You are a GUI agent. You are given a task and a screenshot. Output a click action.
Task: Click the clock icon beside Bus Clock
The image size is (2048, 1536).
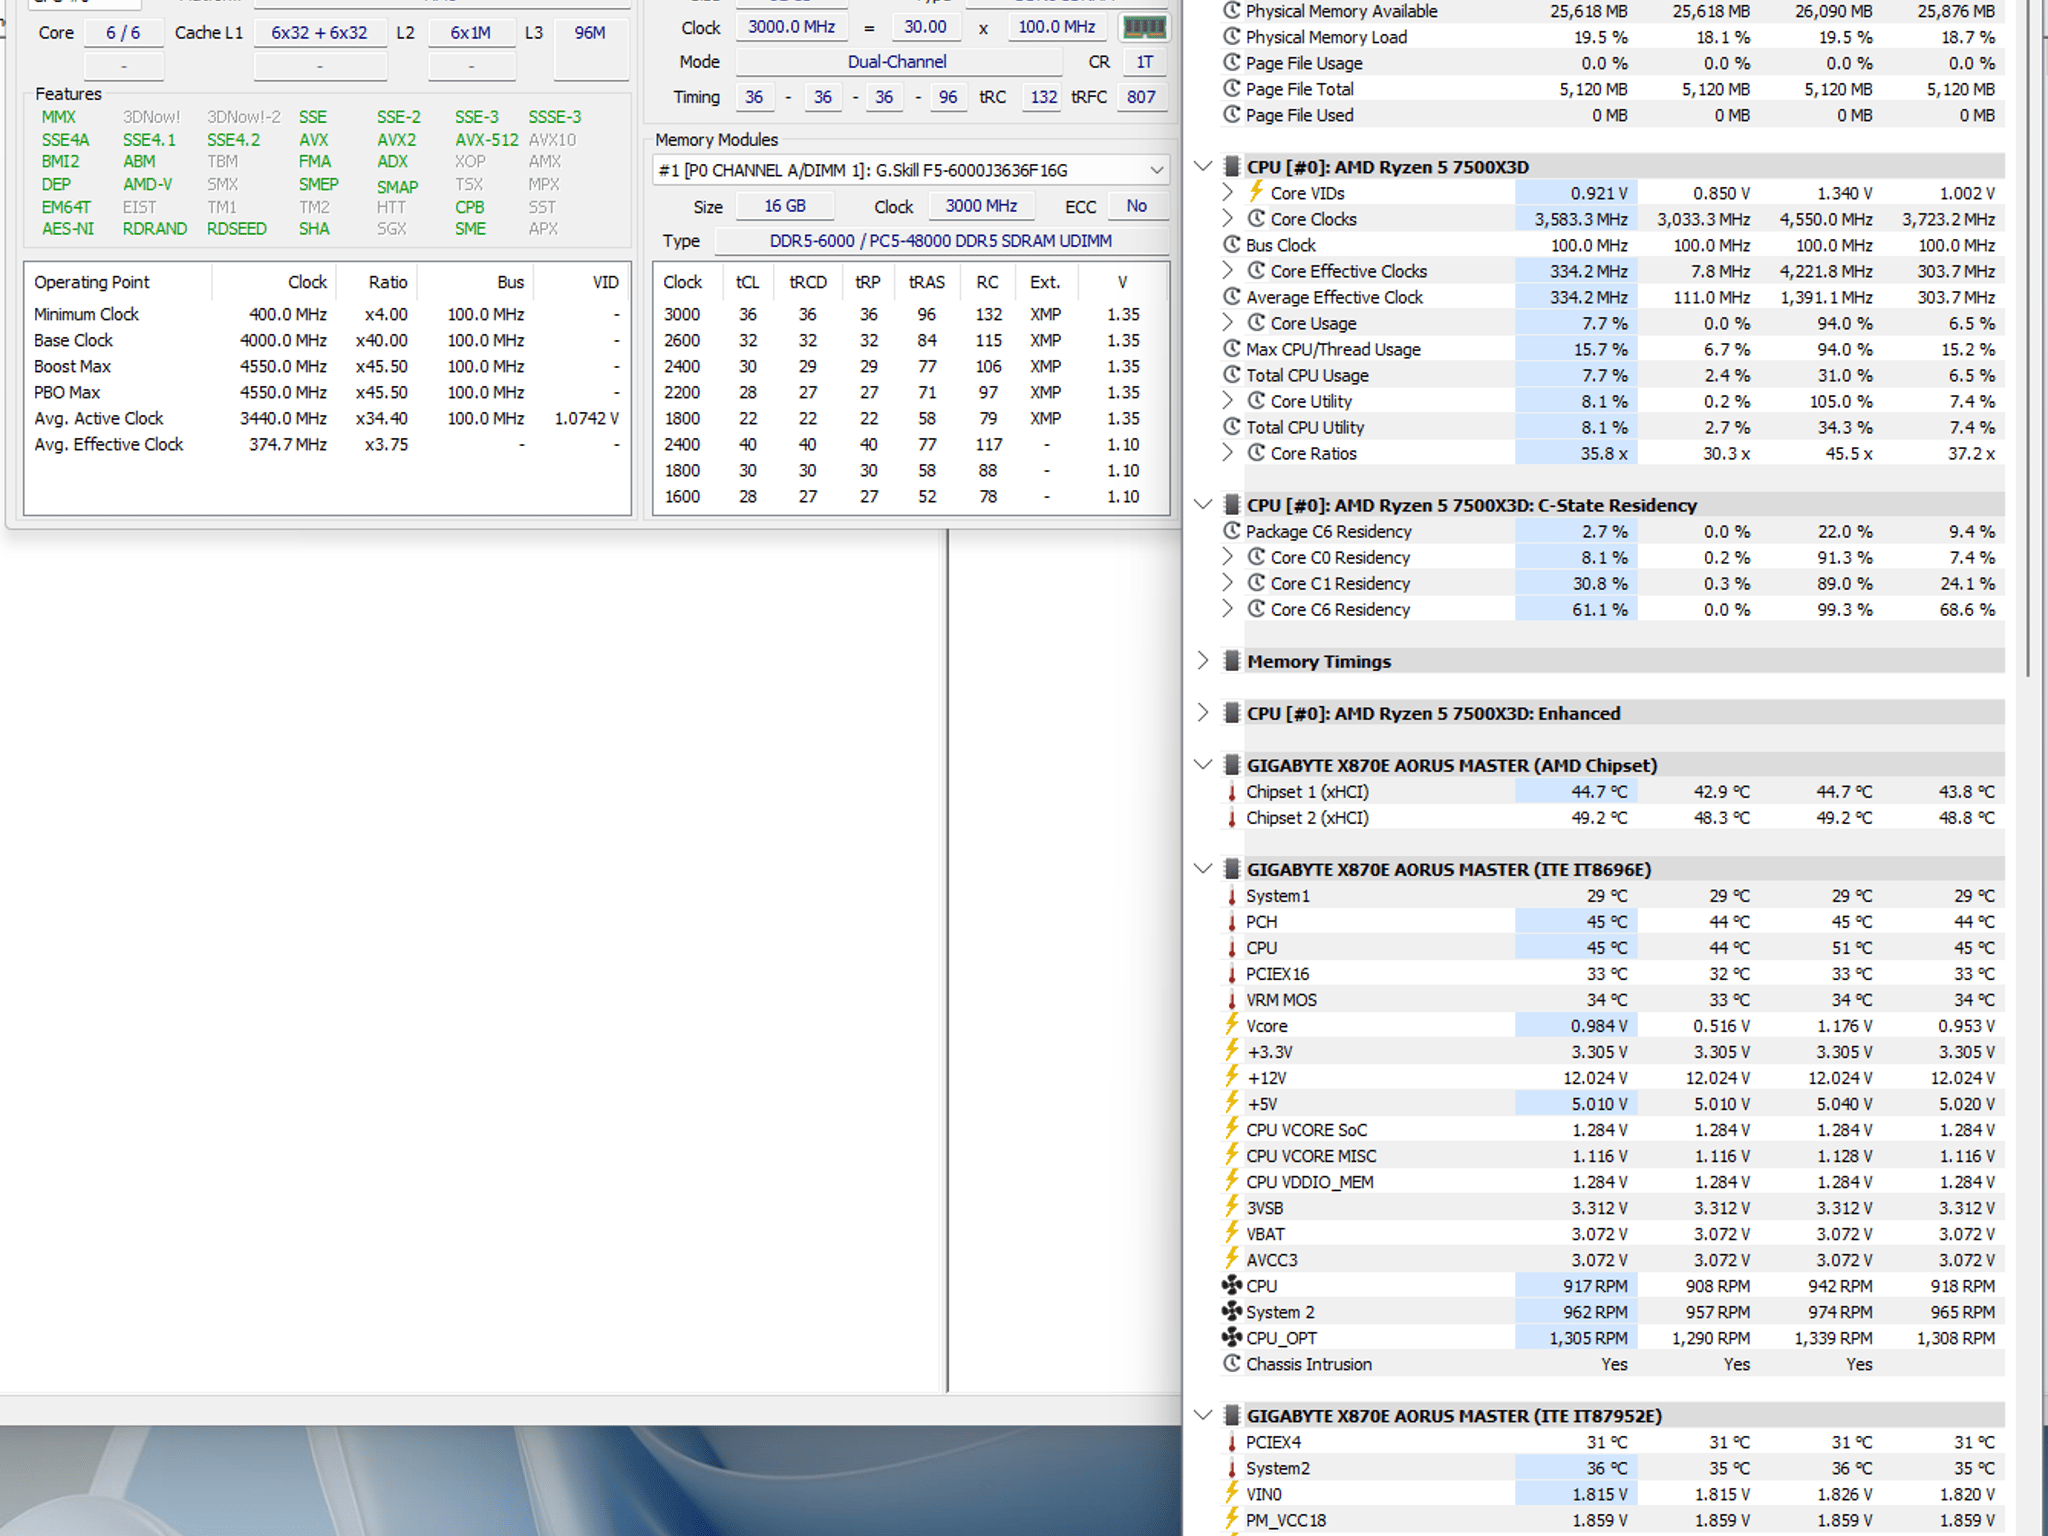1232,244
